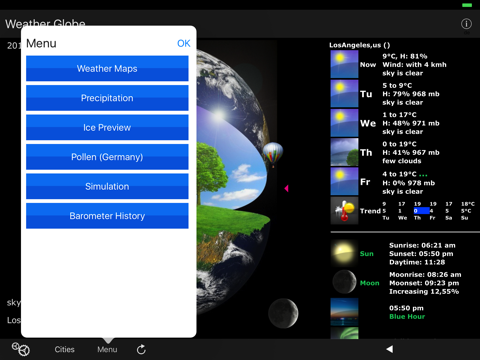Tap 'Sunrise: 06:21 am' text
The image size is (480, 360).
click(x=422, y=245)
